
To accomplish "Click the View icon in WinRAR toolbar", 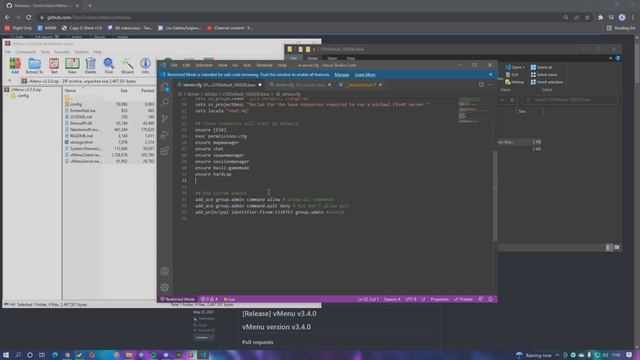I will 72,65.
